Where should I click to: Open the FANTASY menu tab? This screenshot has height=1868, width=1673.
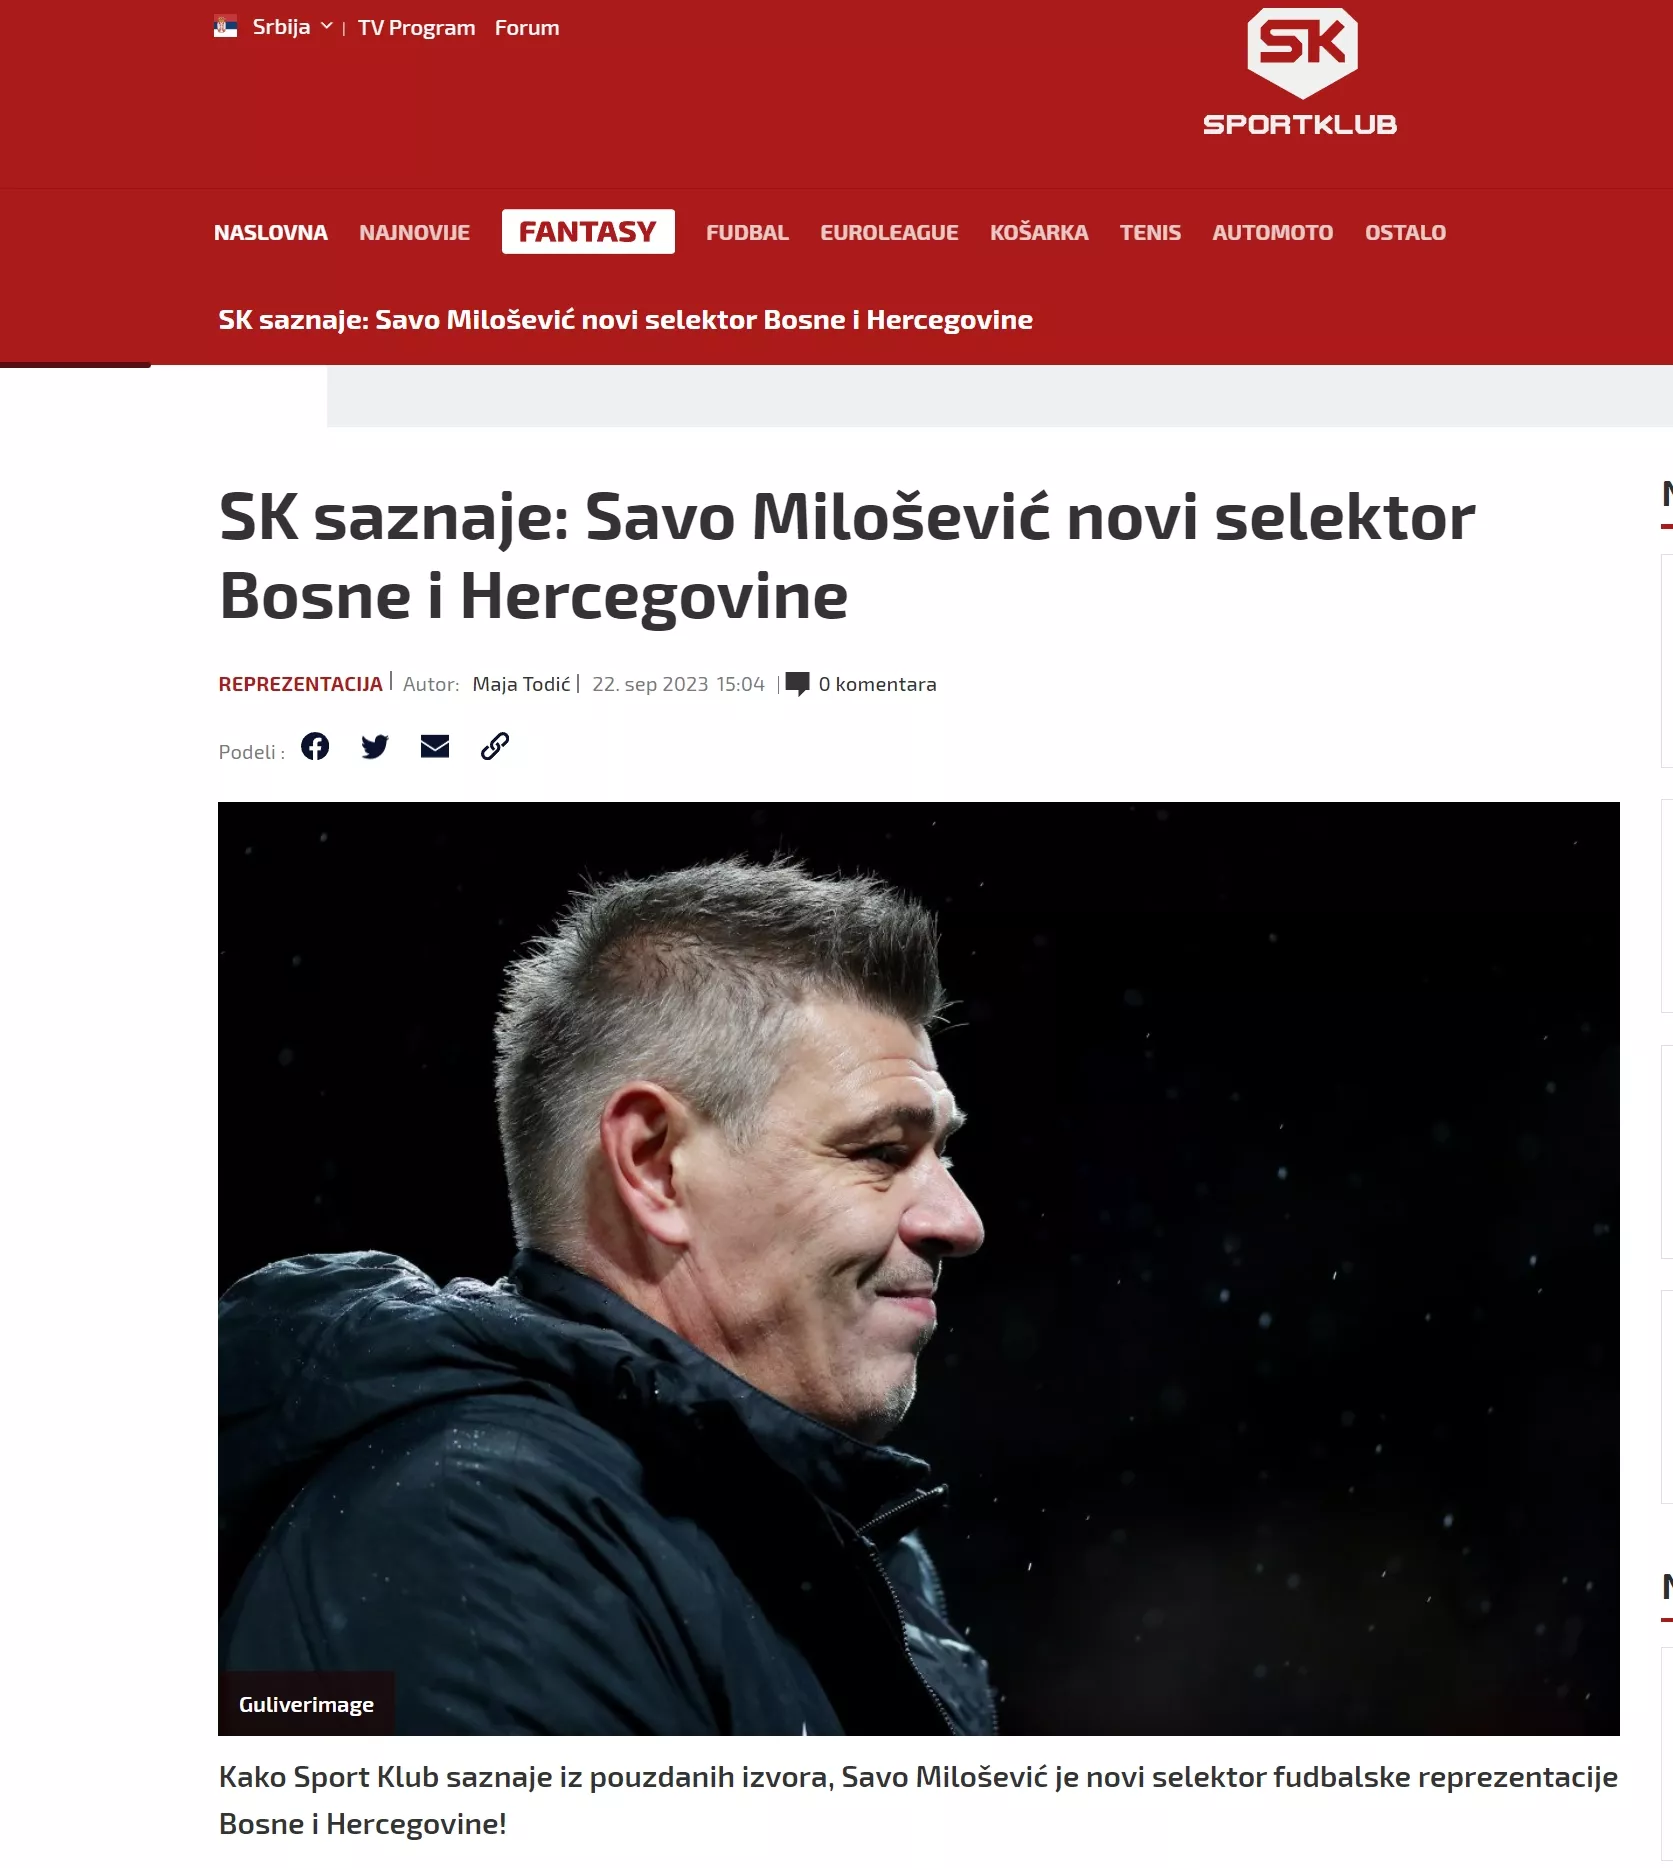tap(588, 232)
